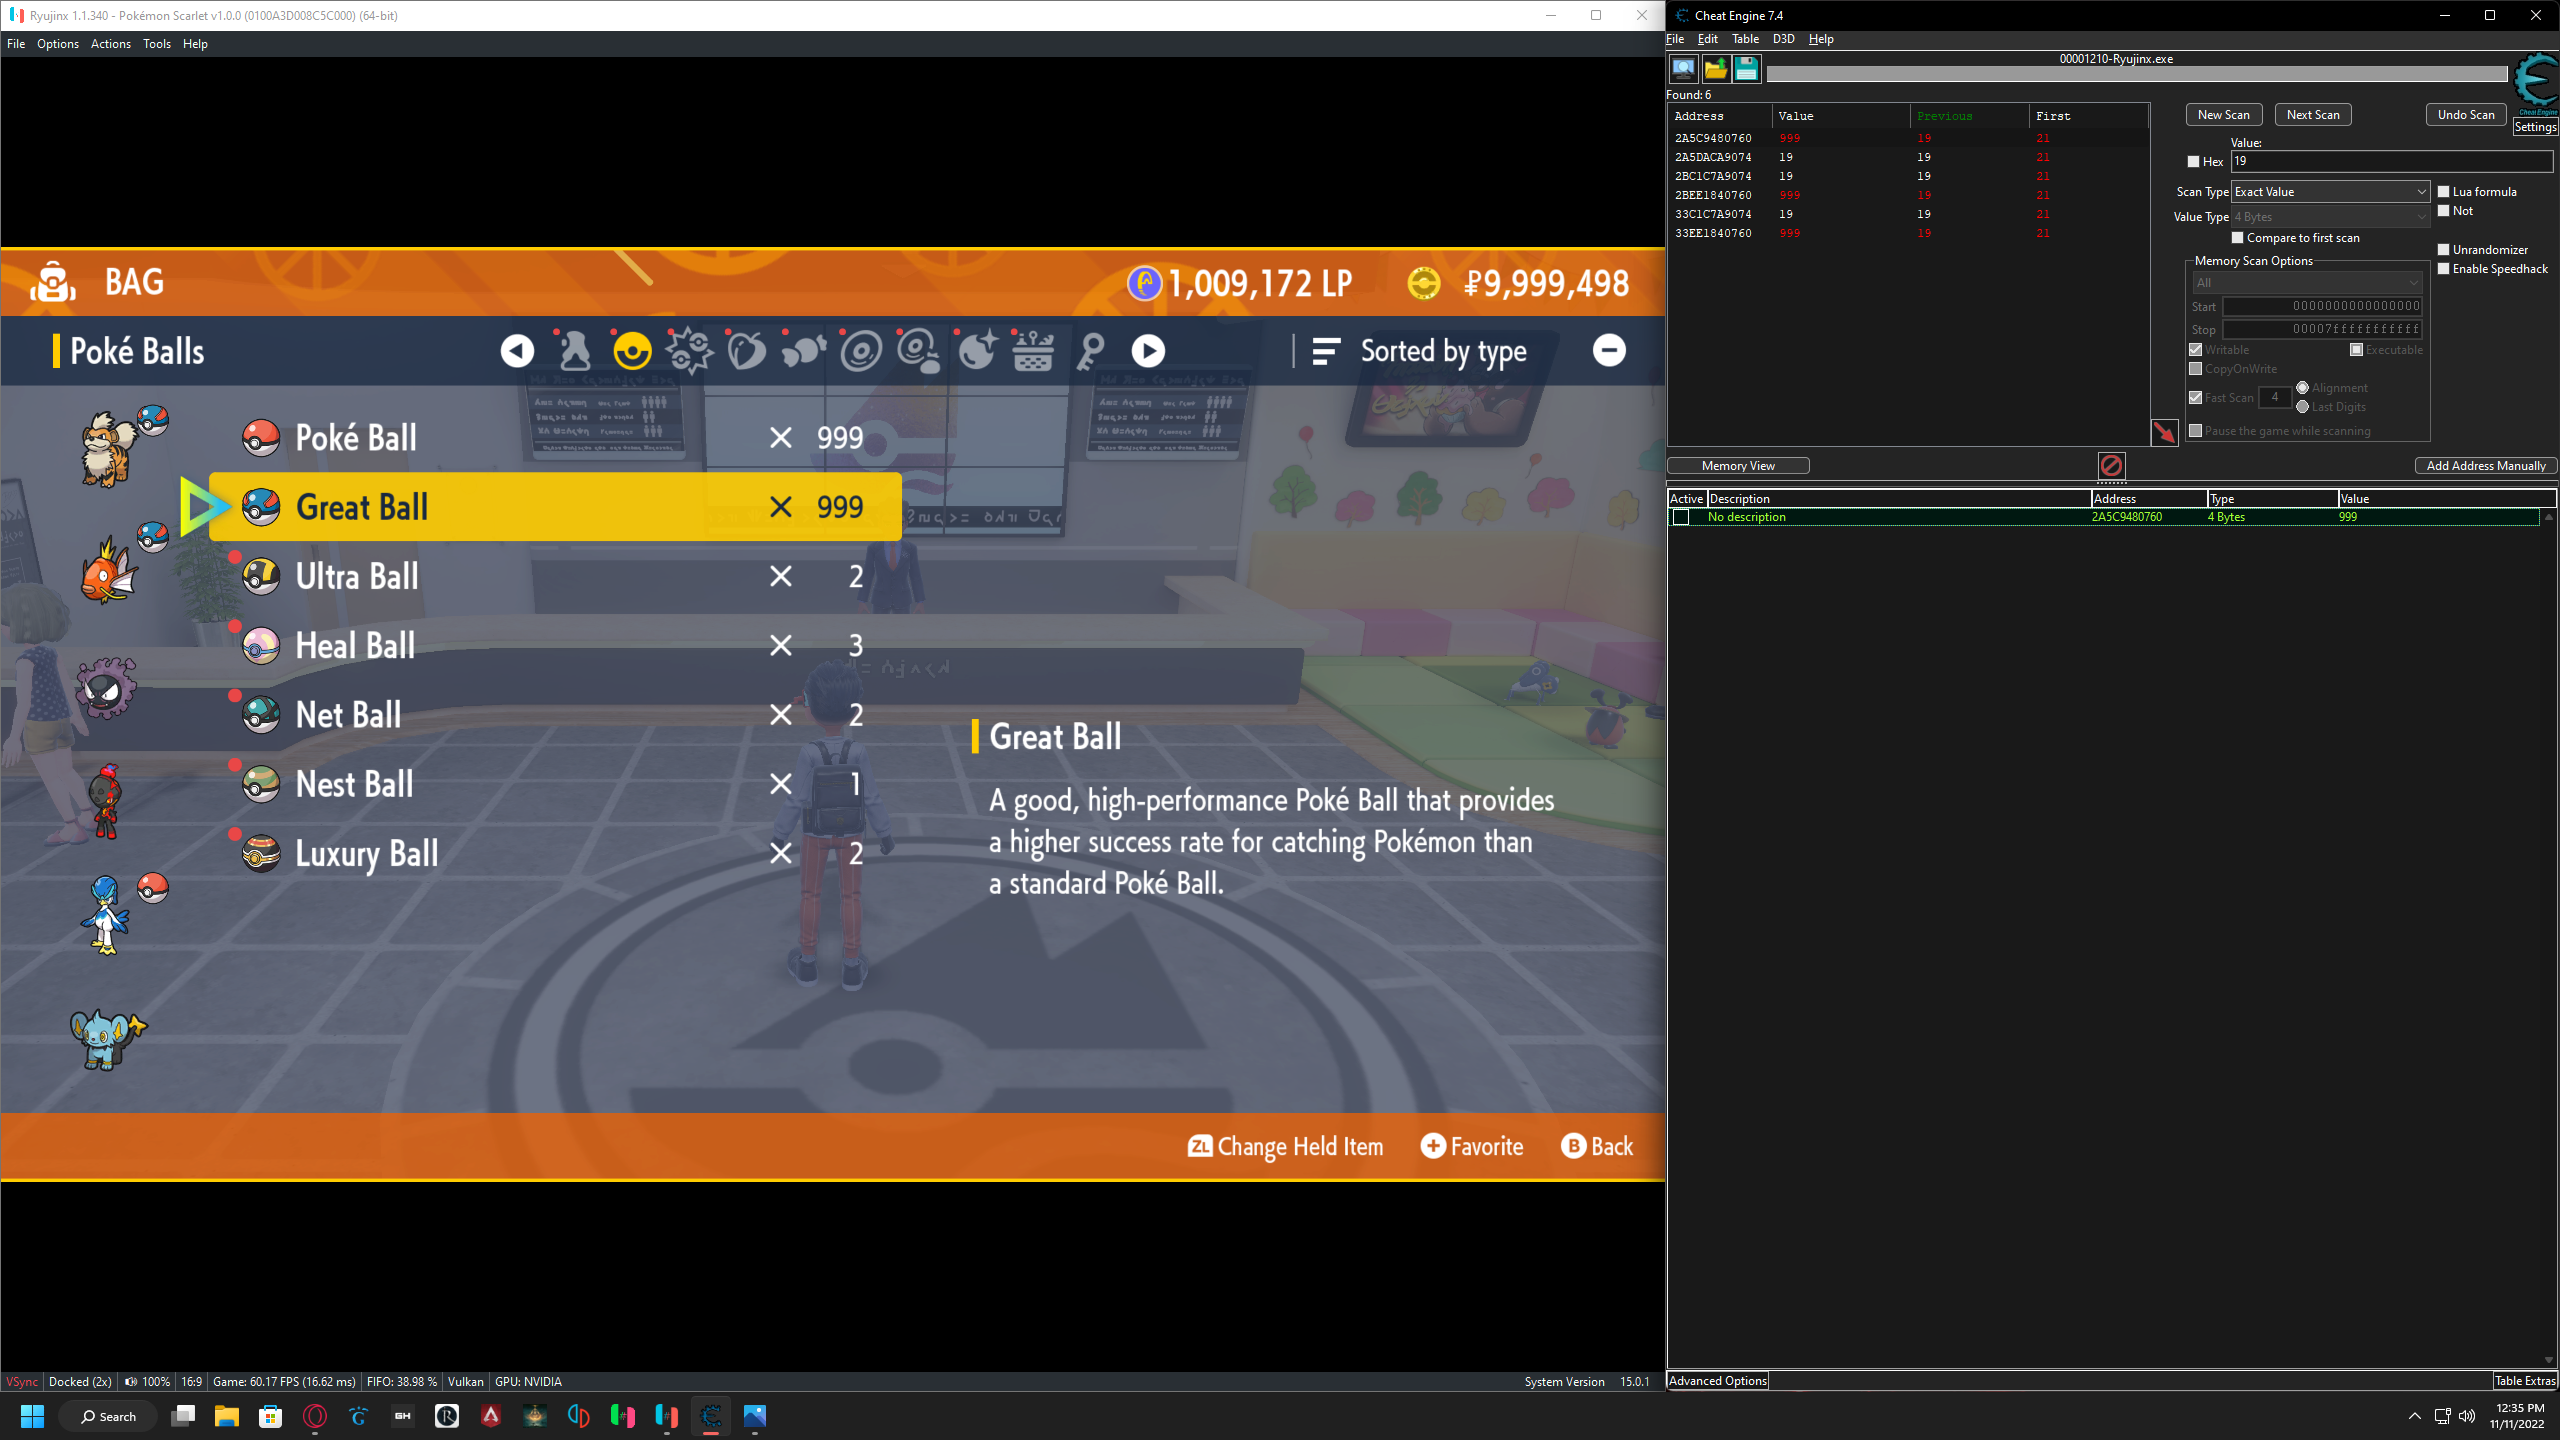
Task: Click the Next Scan button
Action: pyautogui.click(x=2313, y=115)
